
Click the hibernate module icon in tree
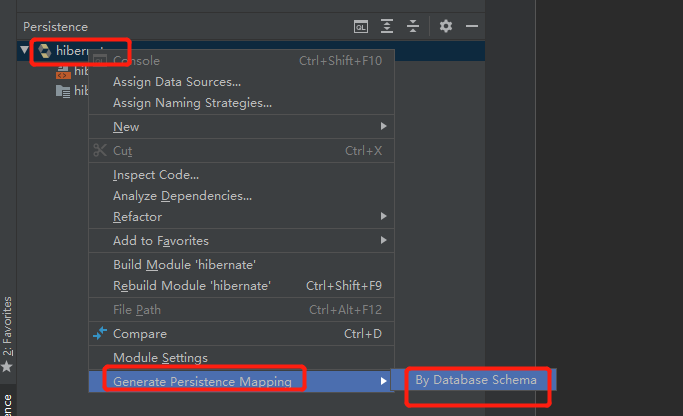click(x=45, y=51)
